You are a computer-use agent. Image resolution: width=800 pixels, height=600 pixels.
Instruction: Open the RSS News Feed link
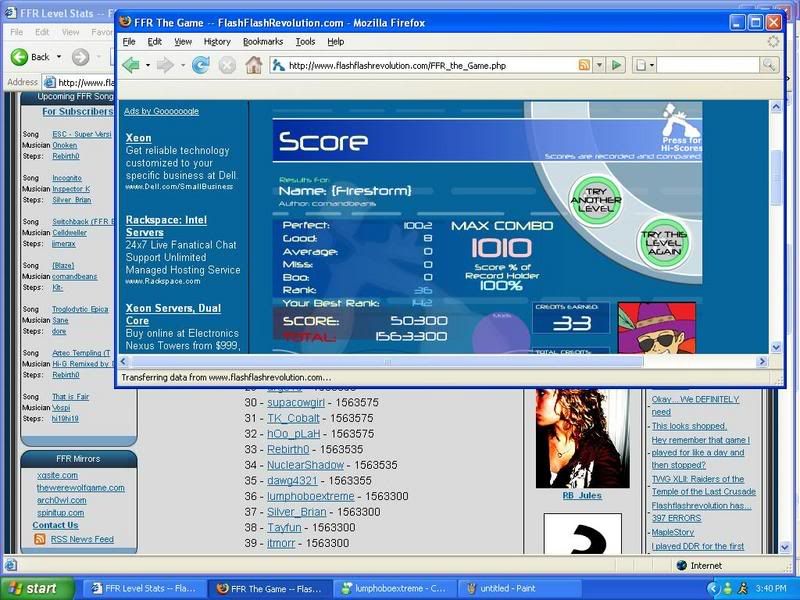[82, 539]
